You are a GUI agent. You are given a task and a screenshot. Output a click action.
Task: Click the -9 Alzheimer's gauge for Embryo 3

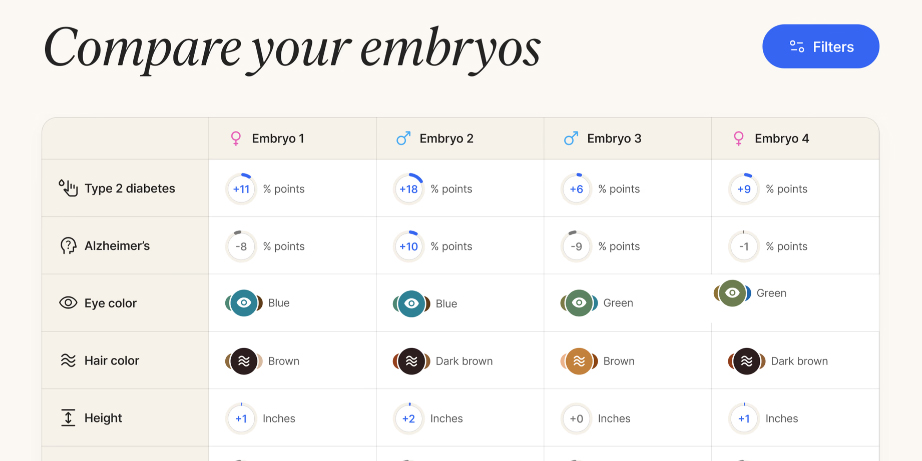(576, 246)
